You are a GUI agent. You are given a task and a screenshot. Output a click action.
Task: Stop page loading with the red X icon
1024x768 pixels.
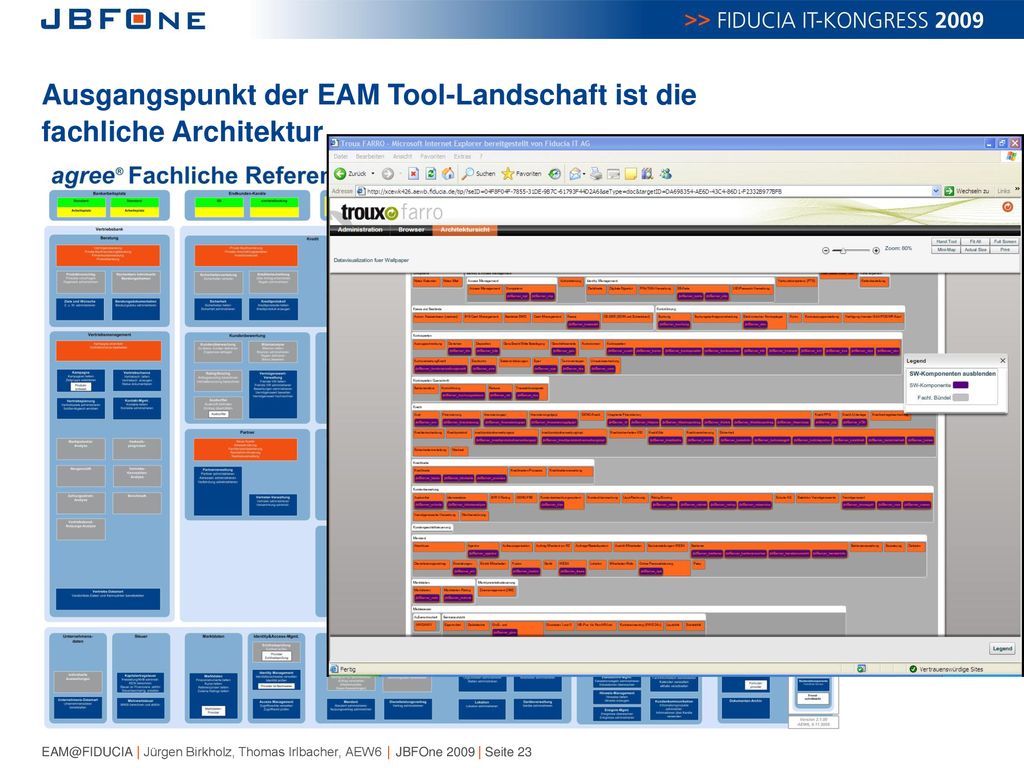click(413, 174)
